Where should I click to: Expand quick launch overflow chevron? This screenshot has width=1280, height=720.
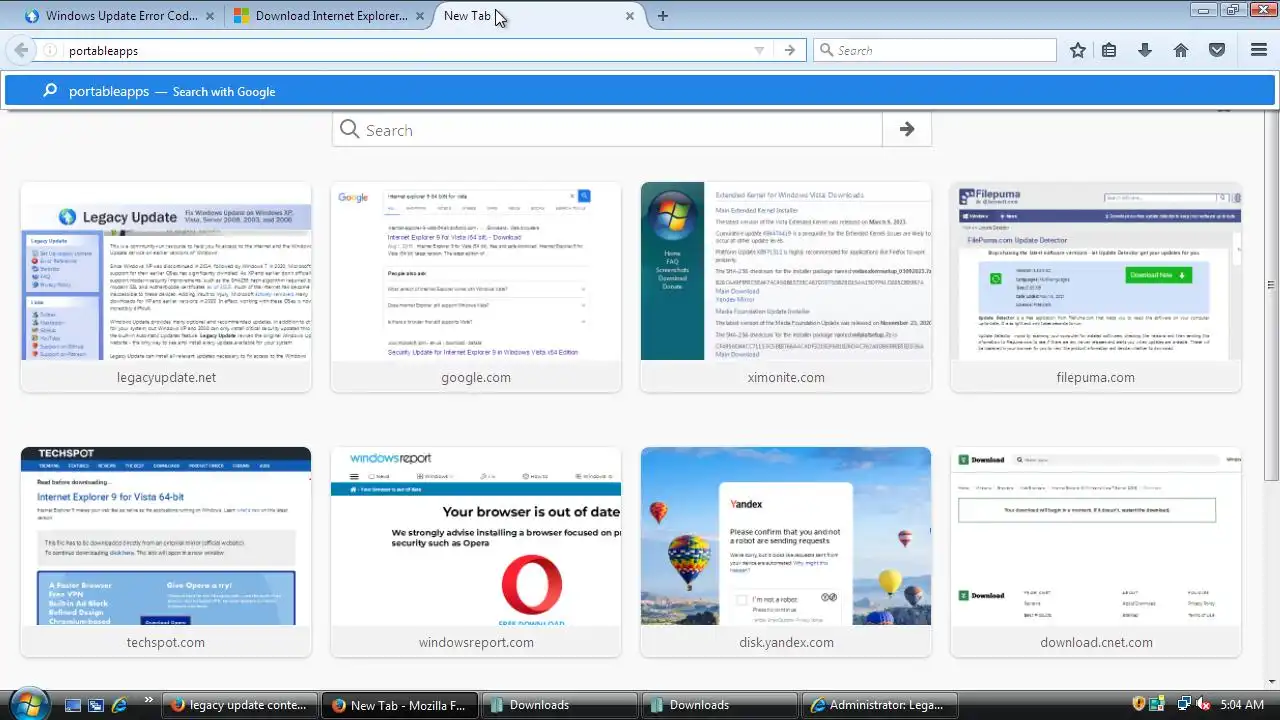[149, 700]
